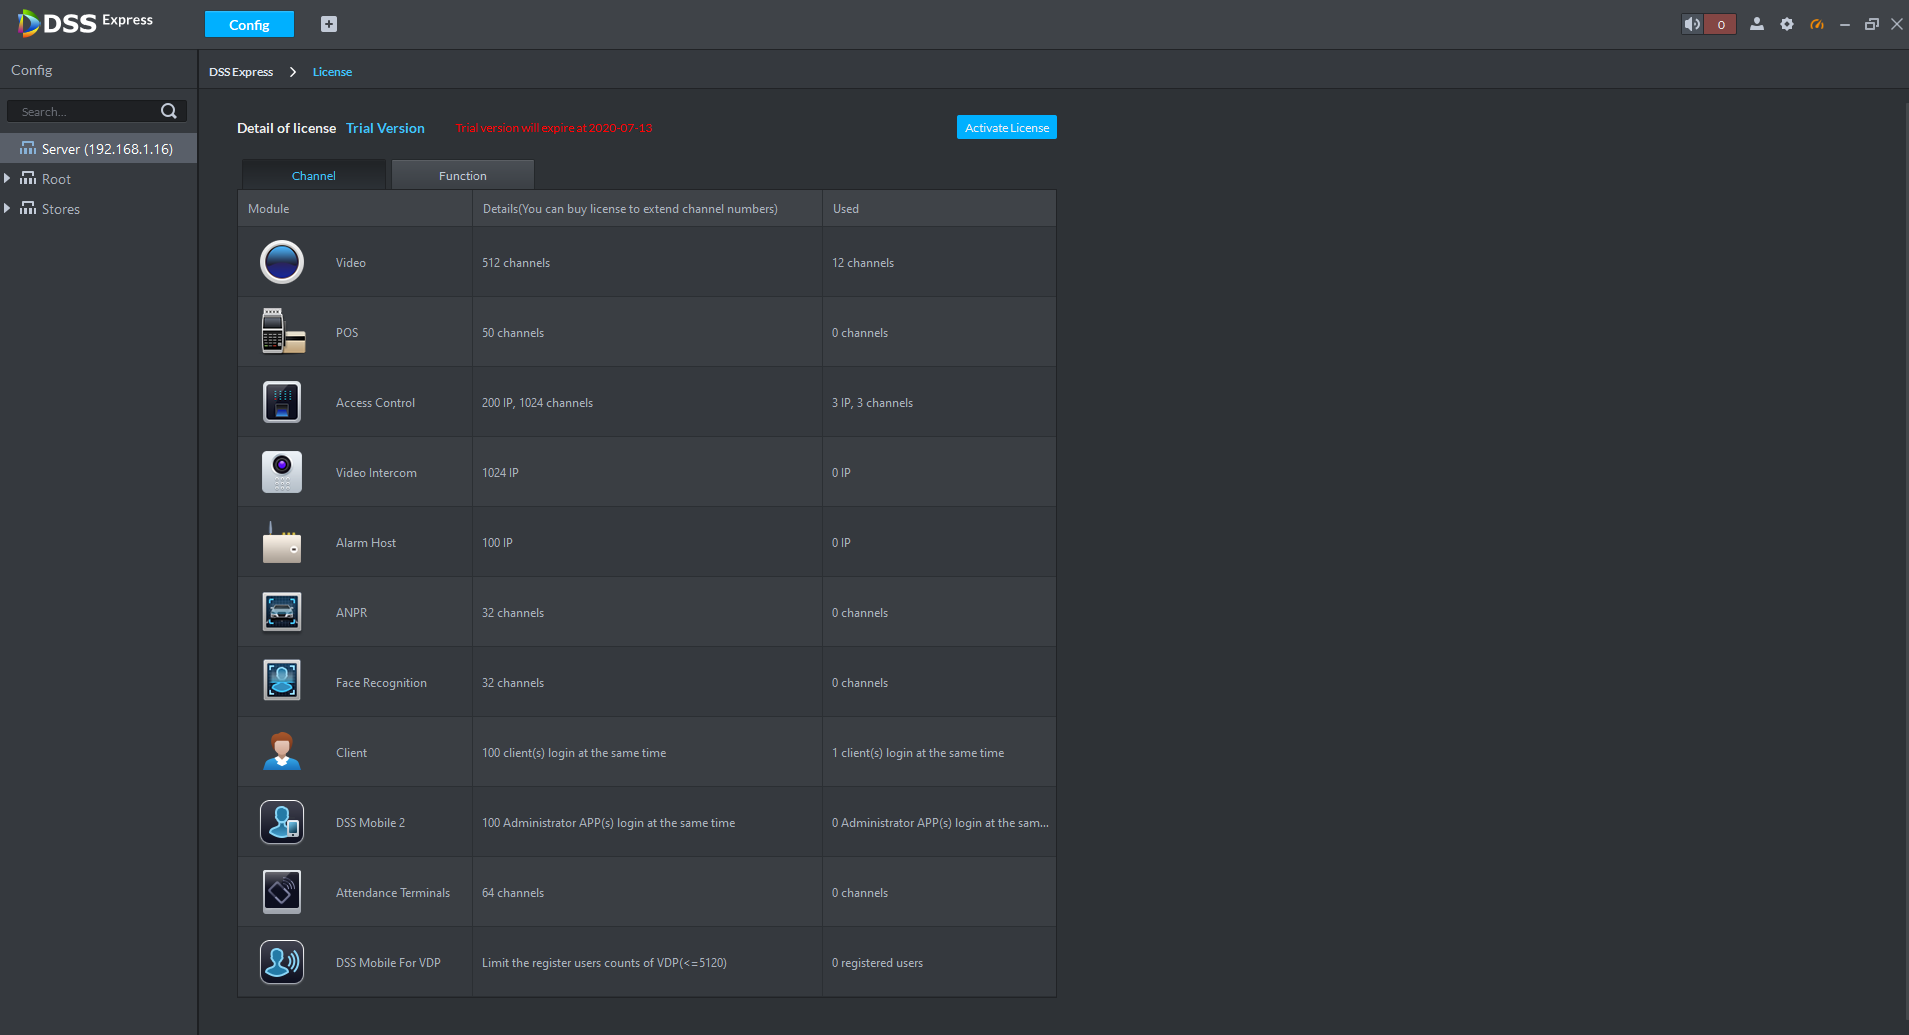Click the ANPR car icon

pyautogui.click(x=282, y=612)
